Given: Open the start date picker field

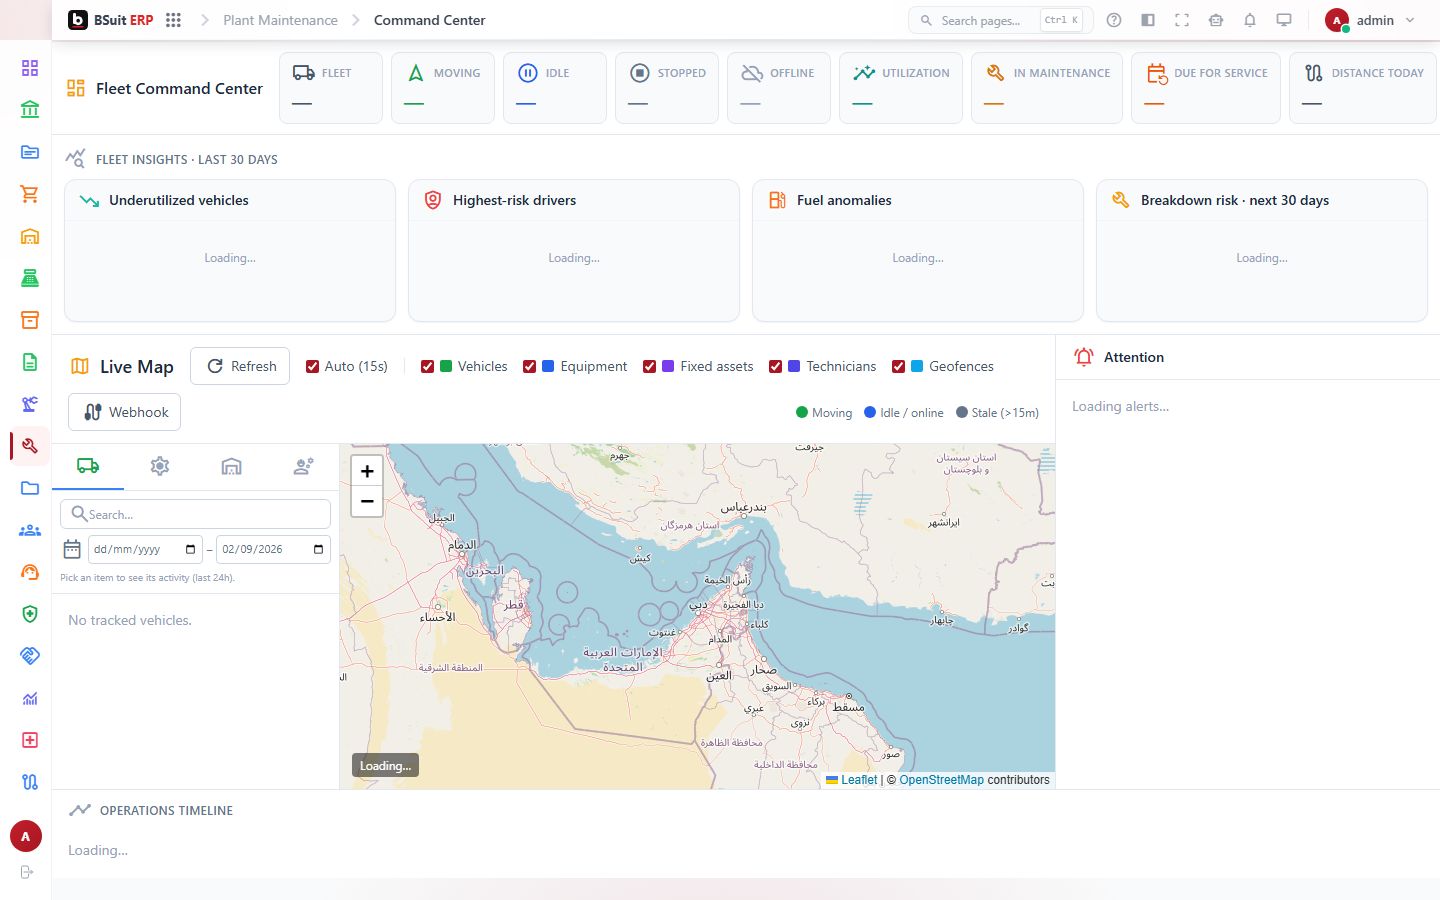Looking at the screenshot, I should click(145, 549).
